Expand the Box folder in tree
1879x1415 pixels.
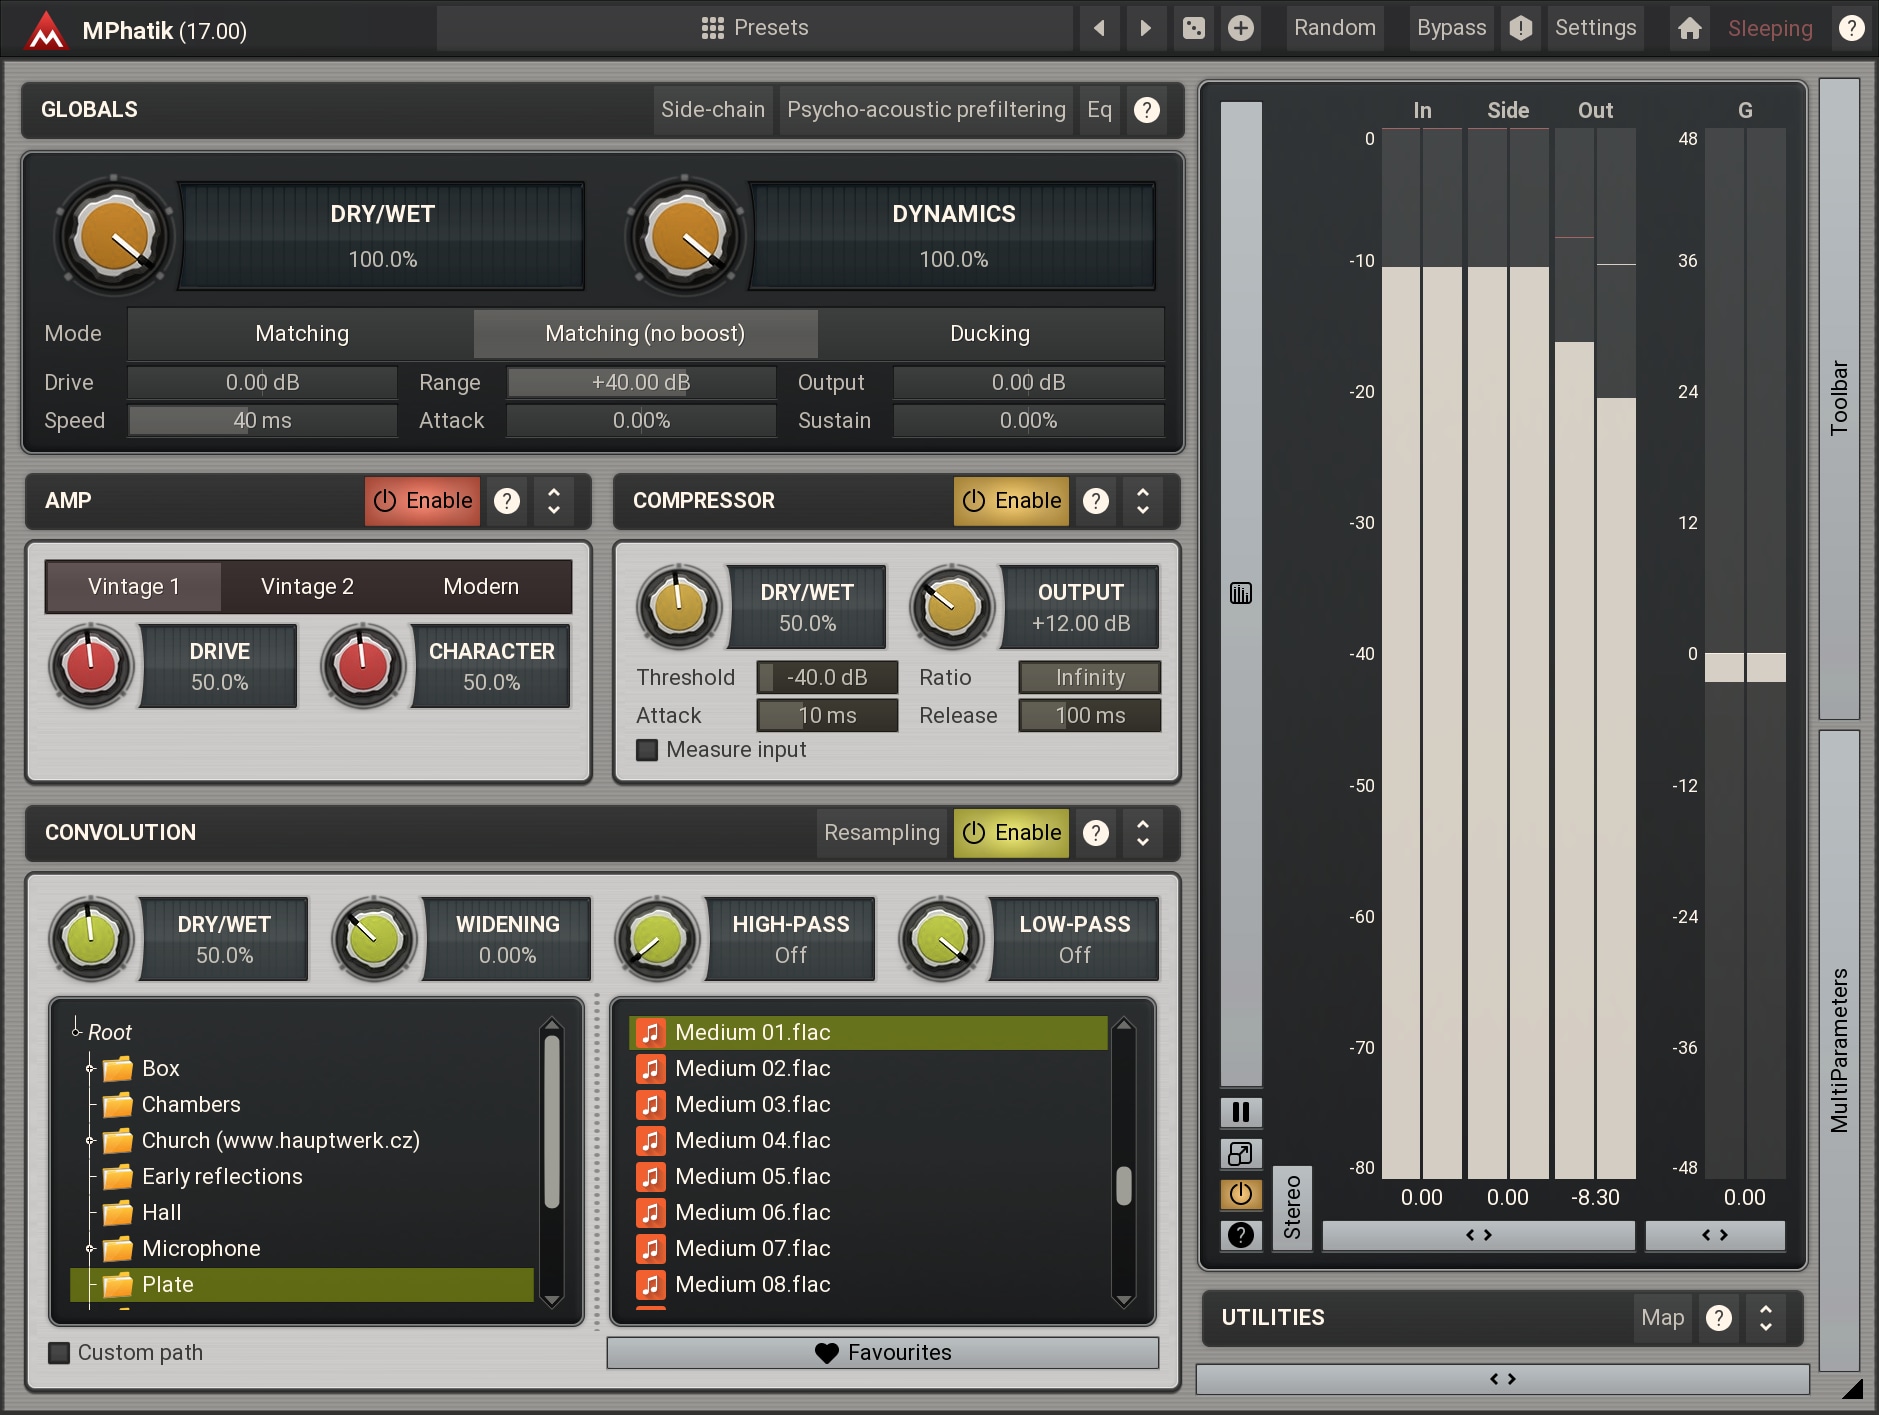point(90,1069)
